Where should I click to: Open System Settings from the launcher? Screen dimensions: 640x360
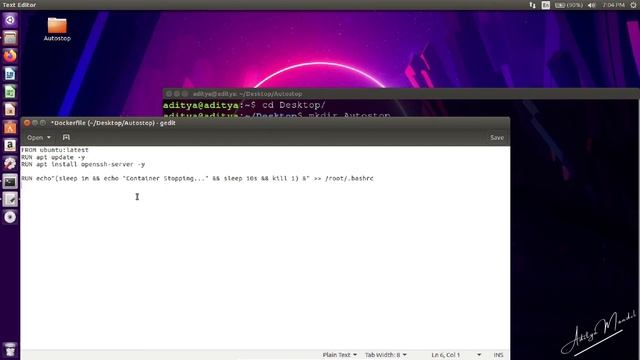coord(10,163)
